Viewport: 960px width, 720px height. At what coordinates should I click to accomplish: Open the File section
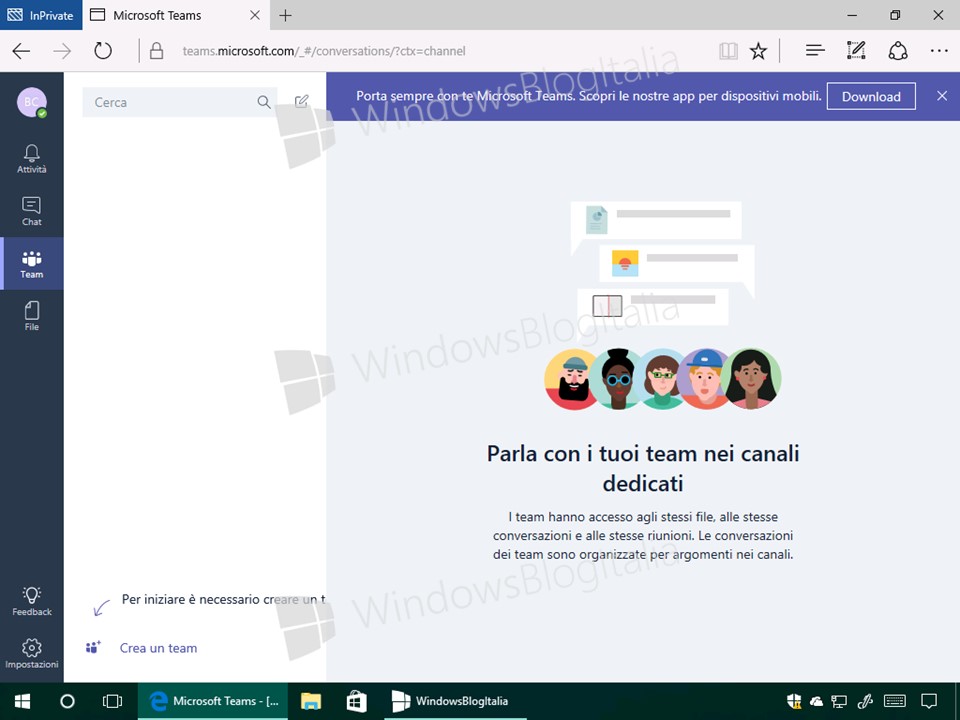(31, 316)
